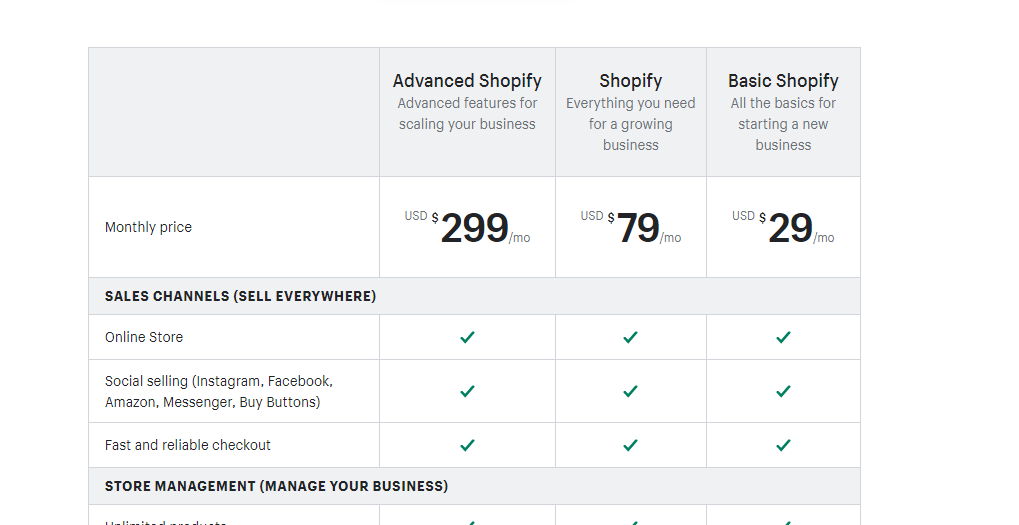Click the Store Management section header

click(276, 486)
